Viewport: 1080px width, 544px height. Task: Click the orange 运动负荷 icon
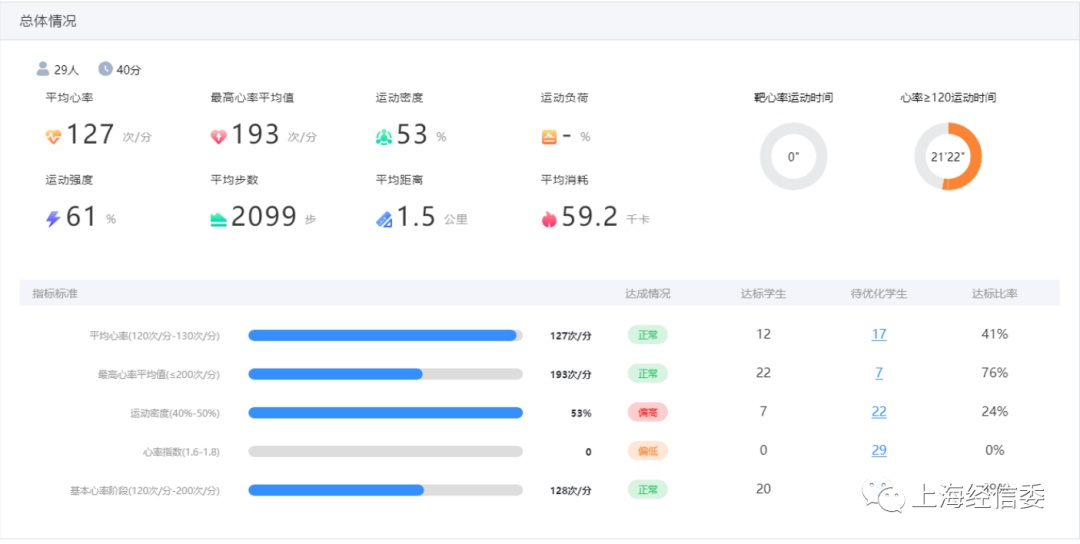[x=549, y=136]
